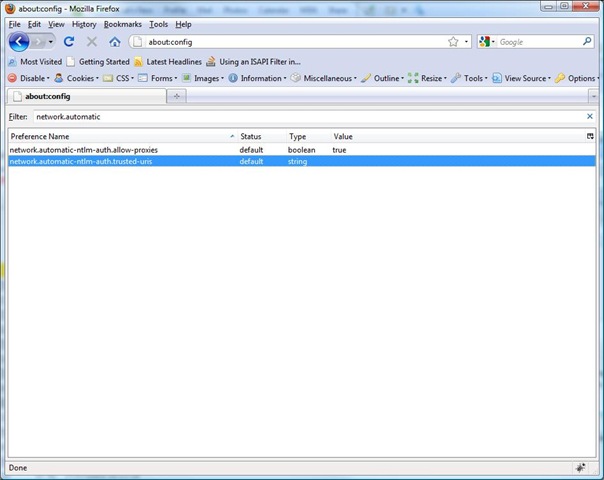Open a new tab with plus button
Image resolution: width=604 pixels, height=480 pixels.
point(177,96)
